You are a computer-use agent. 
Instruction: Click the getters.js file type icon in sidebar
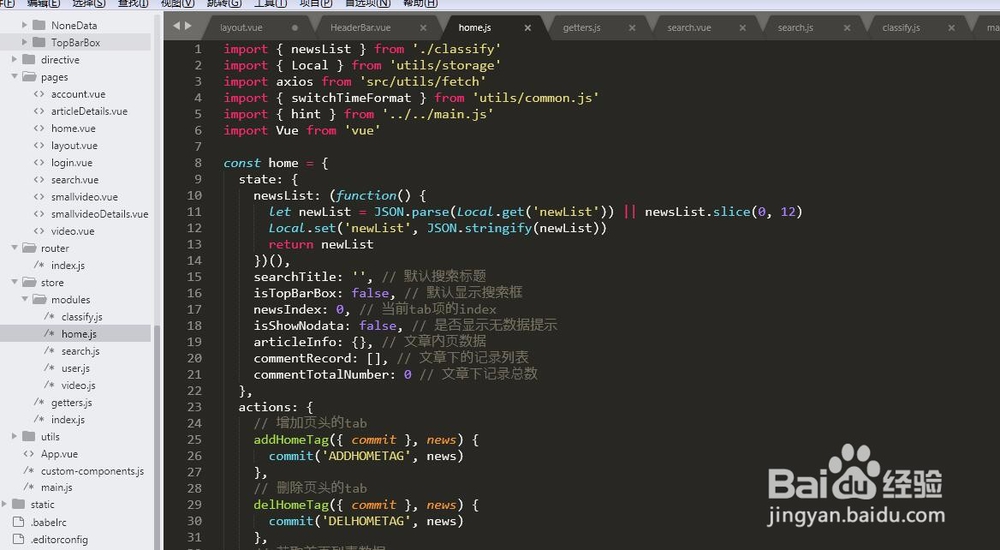tap(39, 402)
